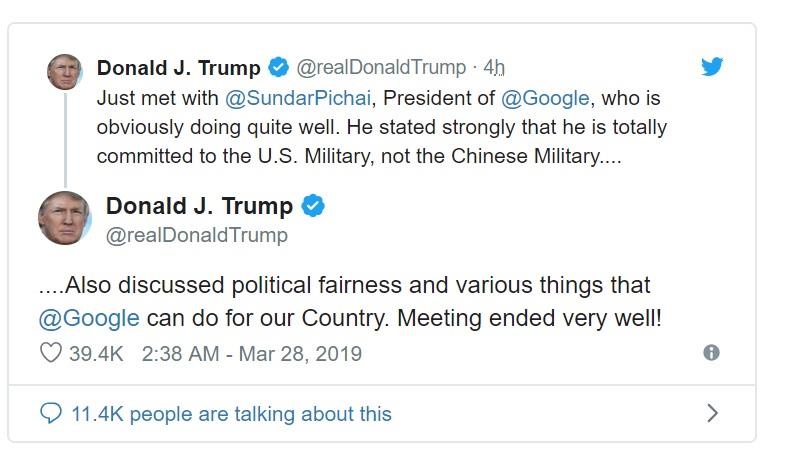Click the "4h" timestamp of the parent tweet

[494, 68]
